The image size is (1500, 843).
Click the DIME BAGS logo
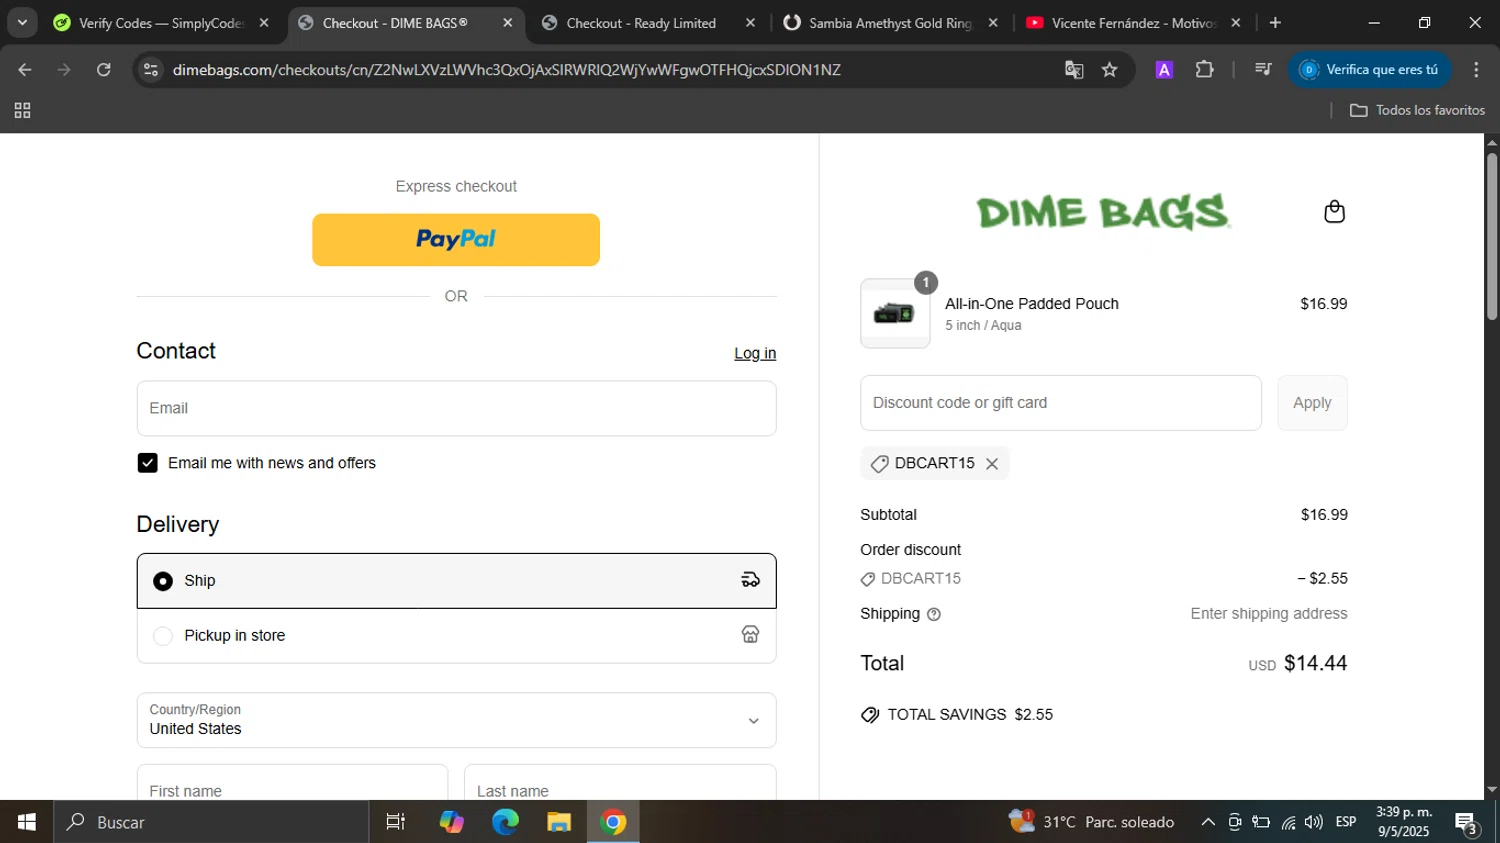point(1103,212)
